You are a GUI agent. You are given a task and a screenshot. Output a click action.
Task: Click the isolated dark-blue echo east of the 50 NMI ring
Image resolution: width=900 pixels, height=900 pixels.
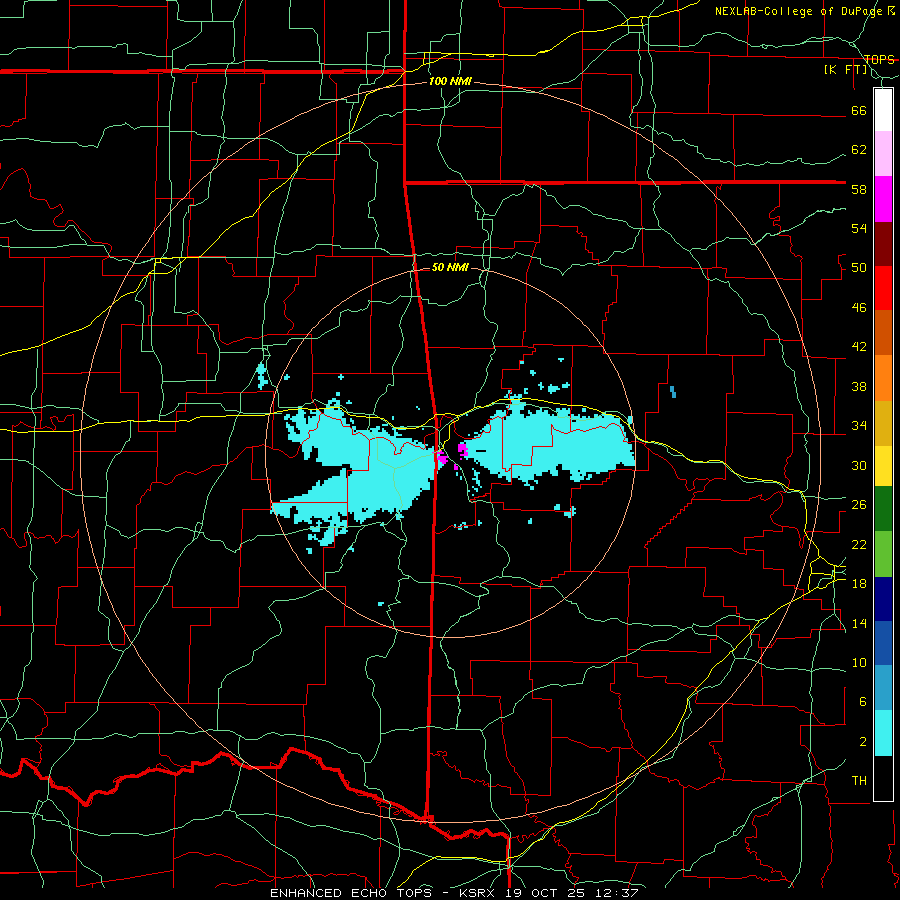click(673, 392)
